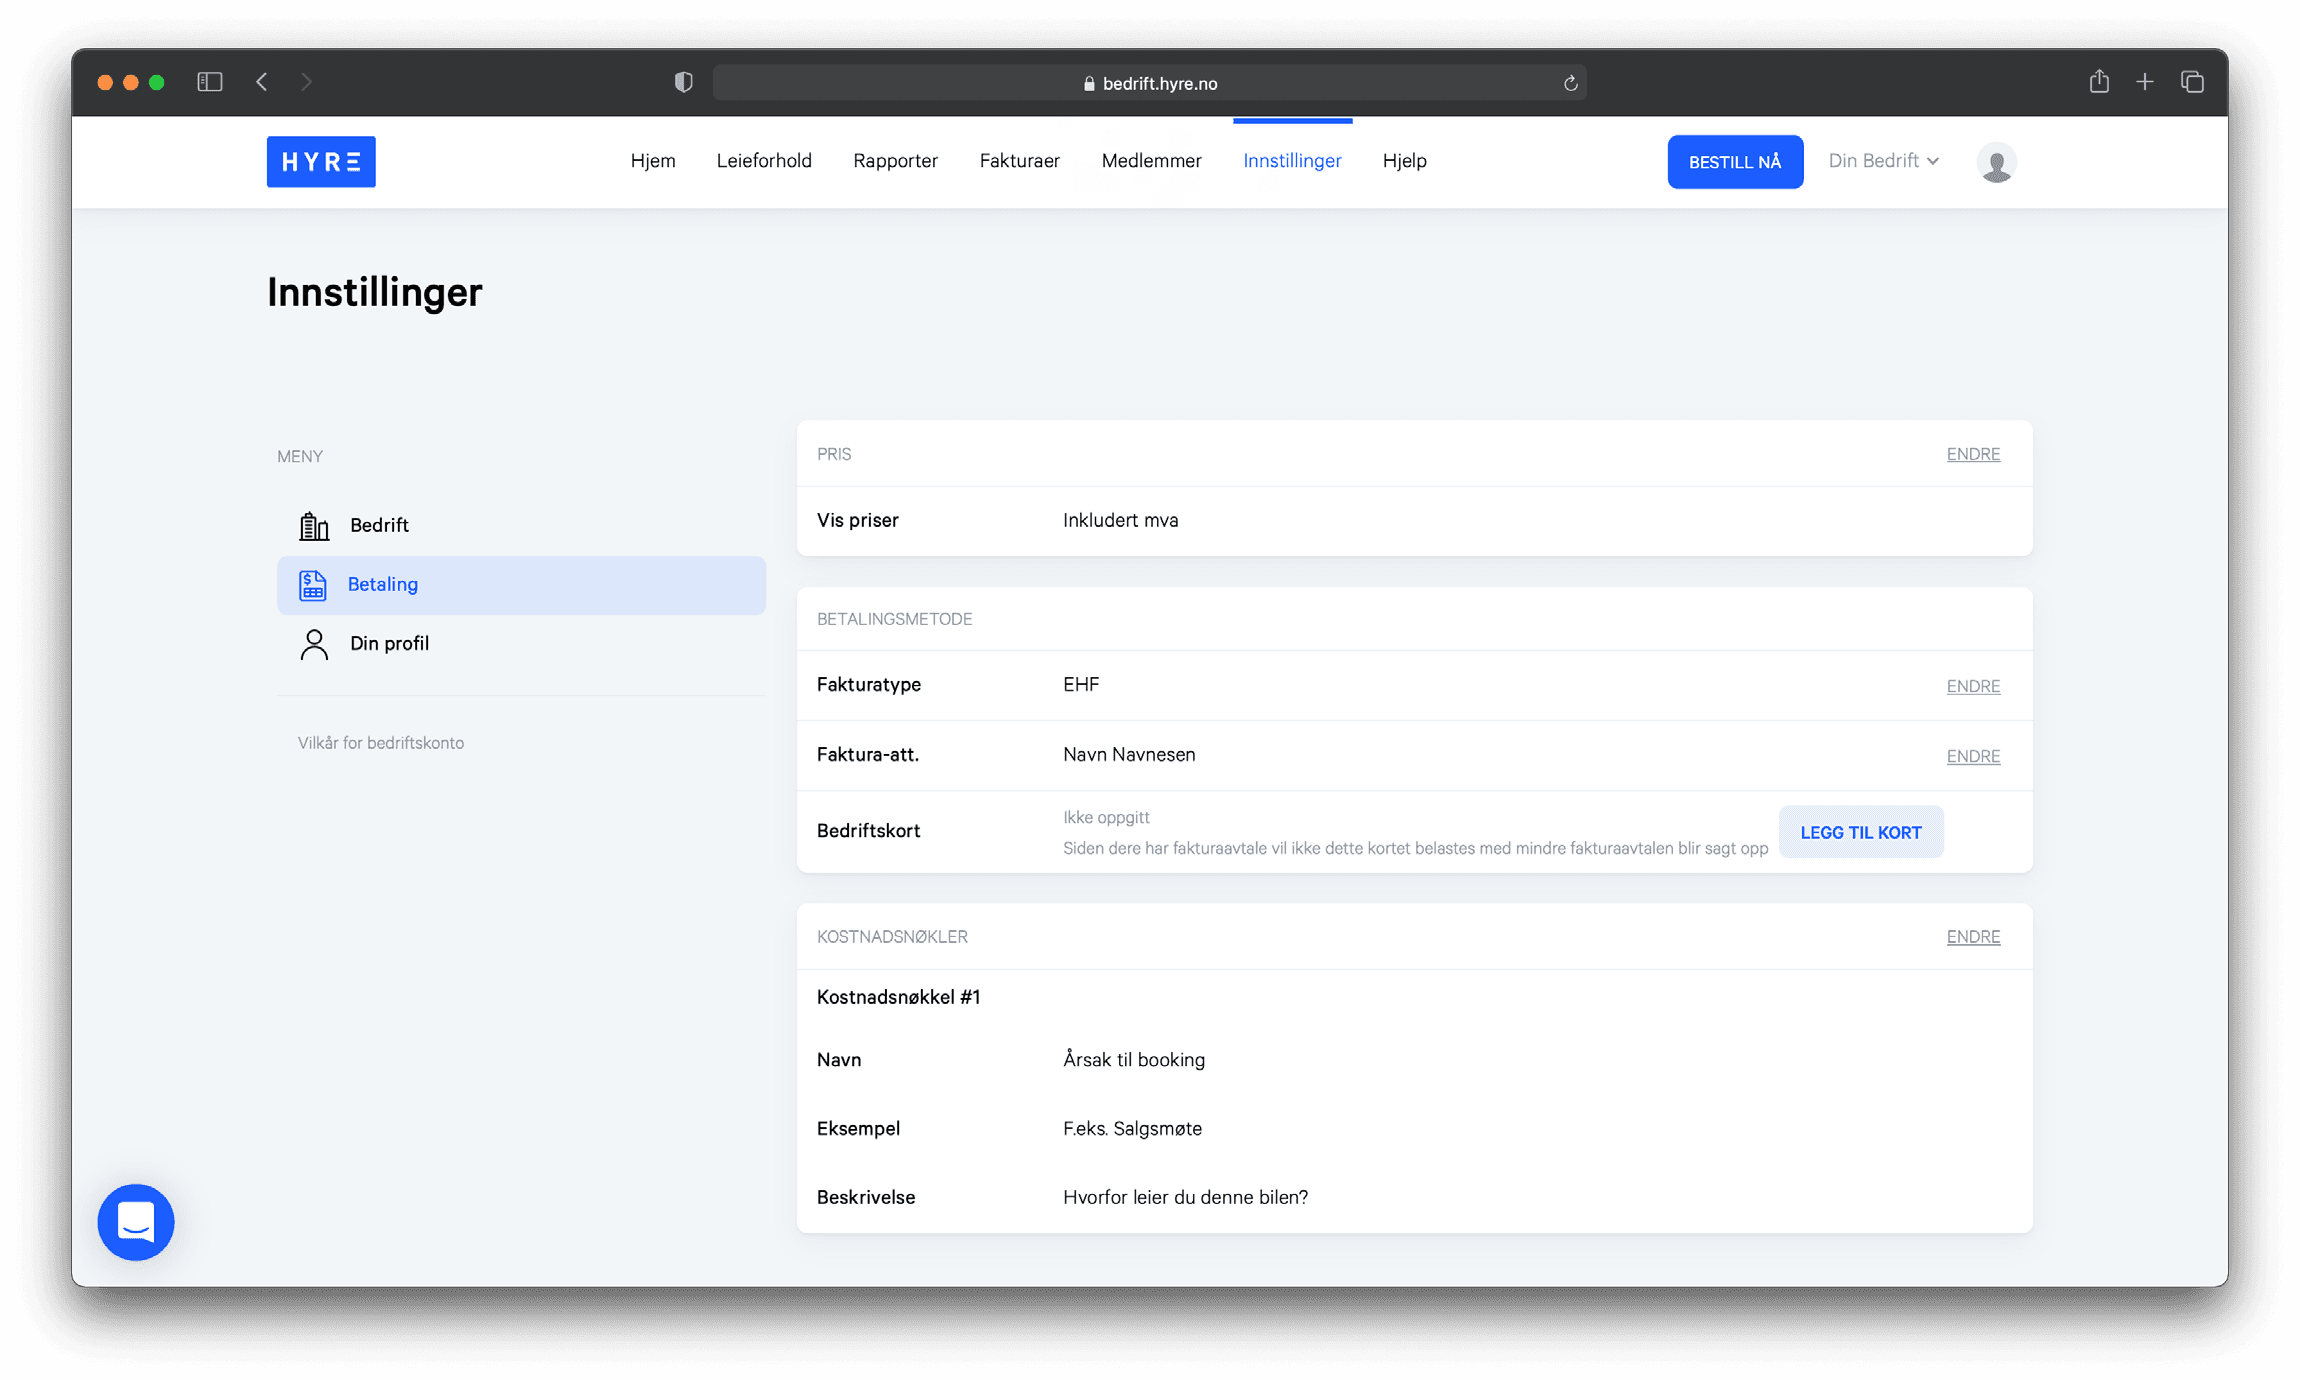Click the Vis priser label
The image size is (2300, 1380).
tap(857, 520)
